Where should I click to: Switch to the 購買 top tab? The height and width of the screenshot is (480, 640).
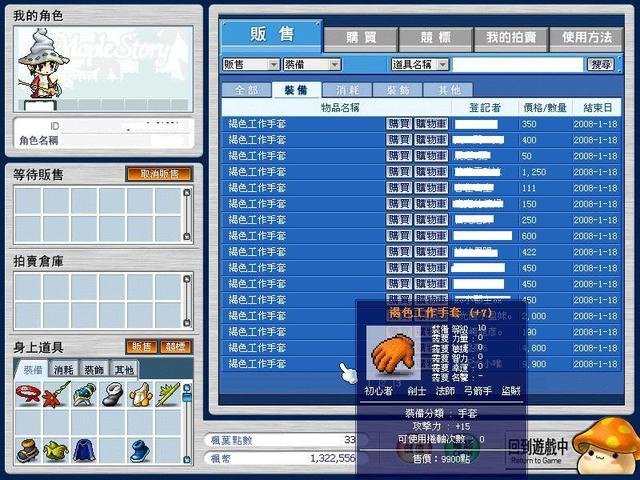361,38
